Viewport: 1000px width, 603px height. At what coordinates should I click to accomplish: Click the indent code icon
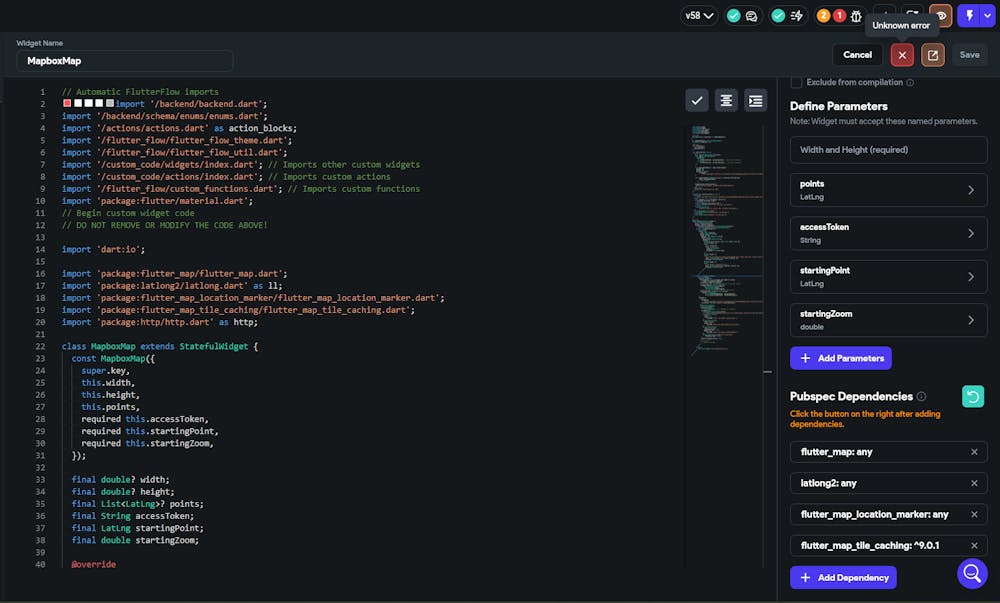[755, 100]
